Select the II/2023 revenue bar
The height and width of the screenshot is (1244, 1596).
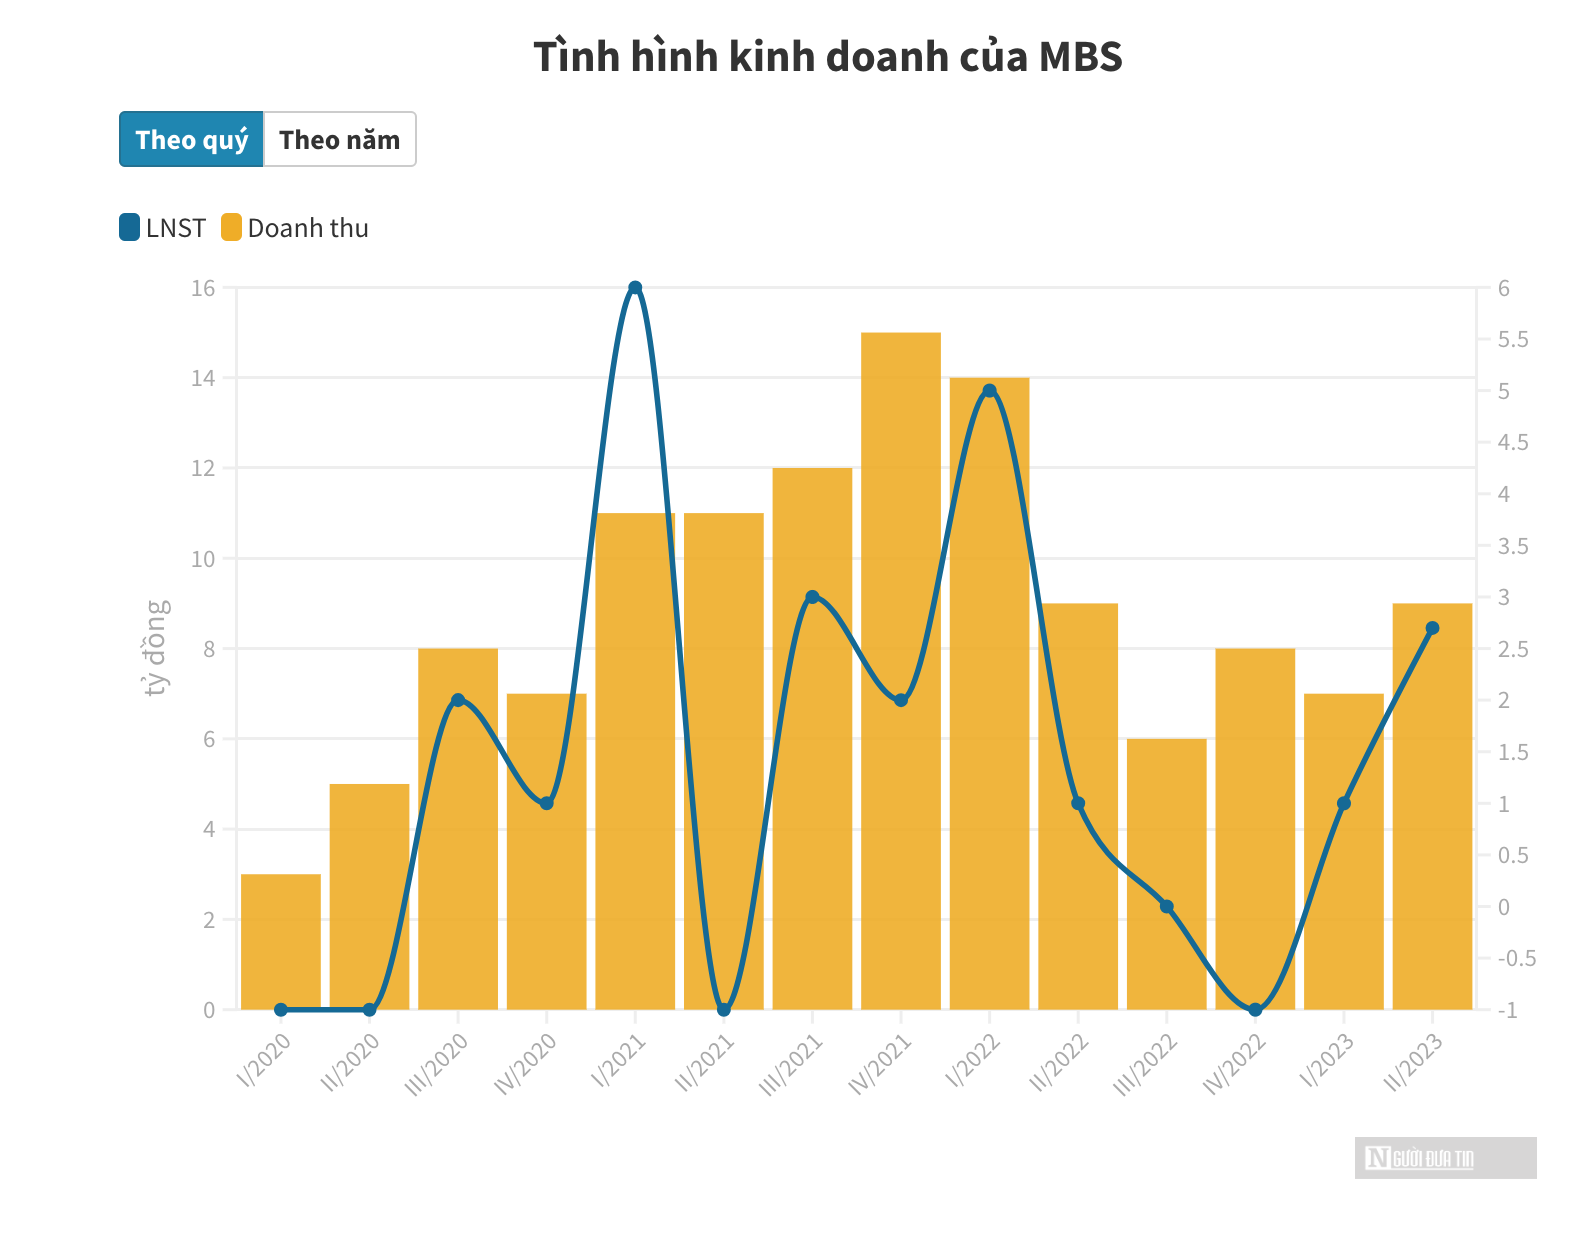1432,806
